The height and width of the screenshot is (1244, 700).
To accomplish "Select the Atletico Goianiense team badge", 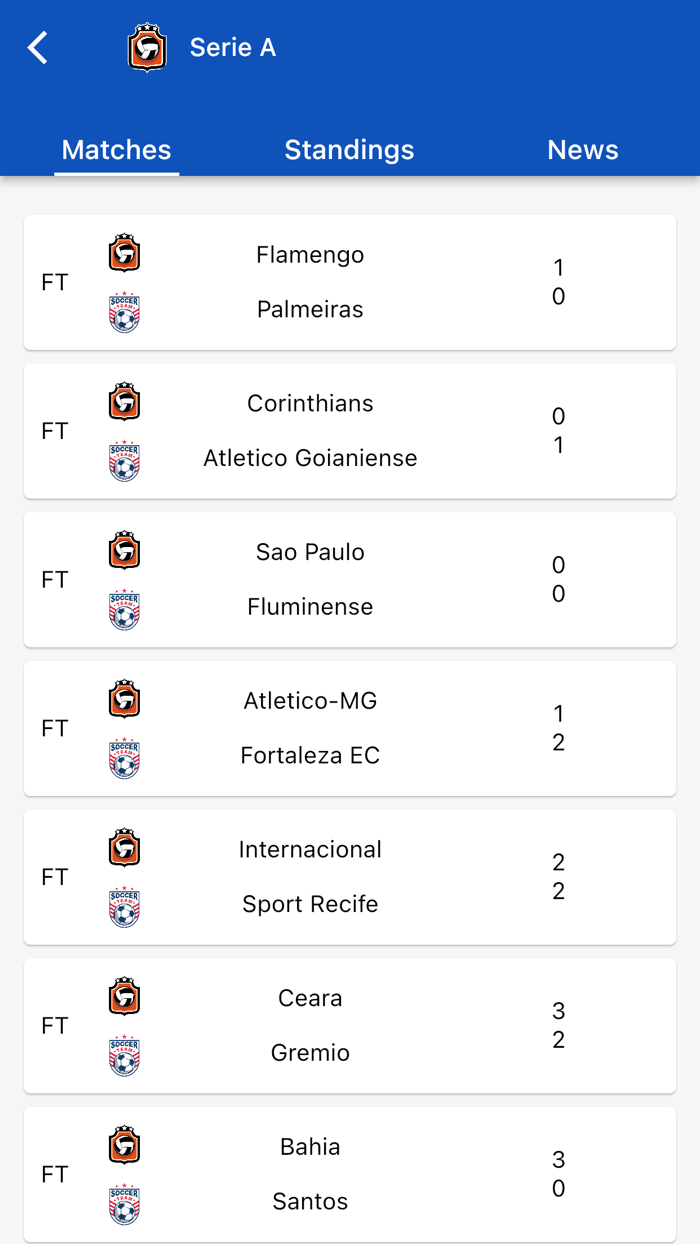I will tap(124, 458).
